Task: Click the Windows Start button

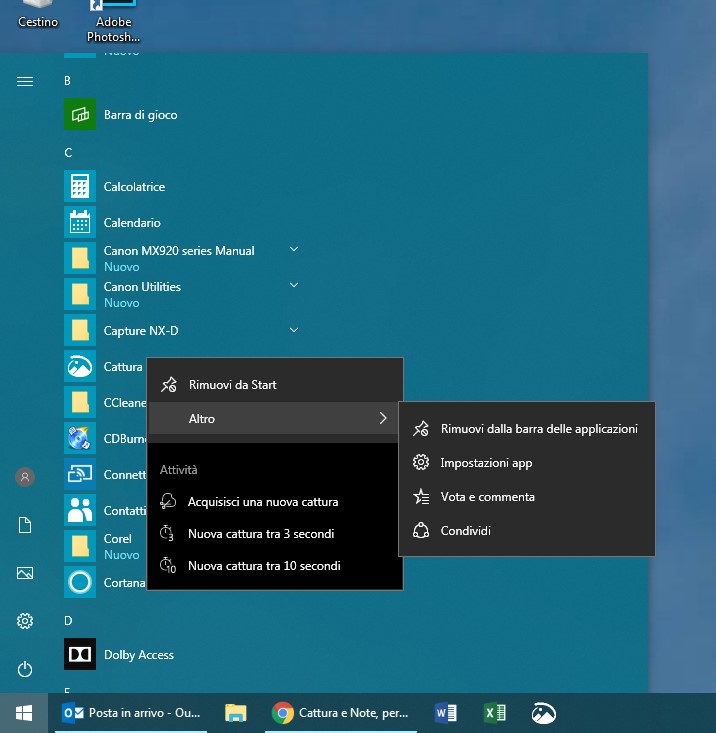Action: (24, 713)
